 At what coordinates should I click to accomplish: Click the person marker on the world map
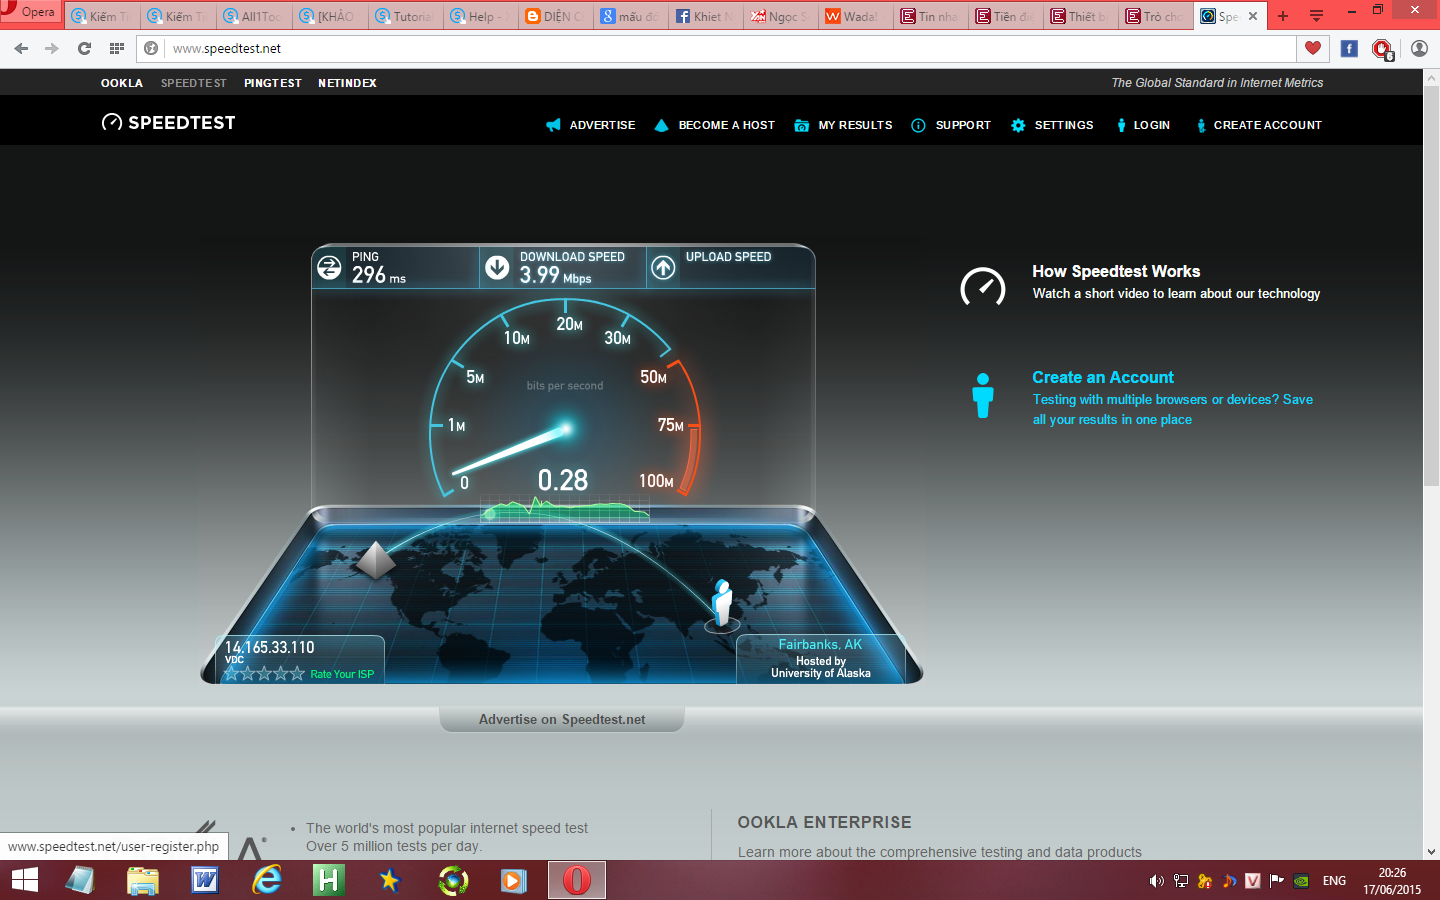722,605
